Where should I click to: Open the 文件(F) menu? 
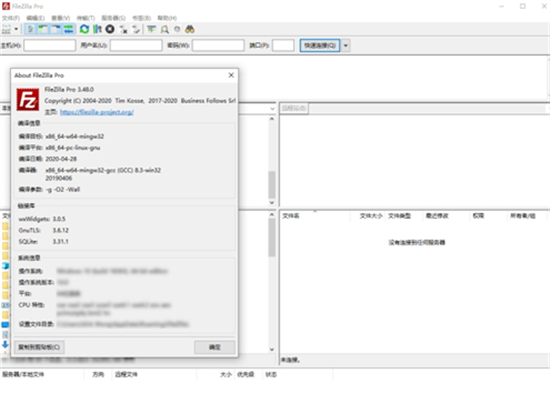11,18
